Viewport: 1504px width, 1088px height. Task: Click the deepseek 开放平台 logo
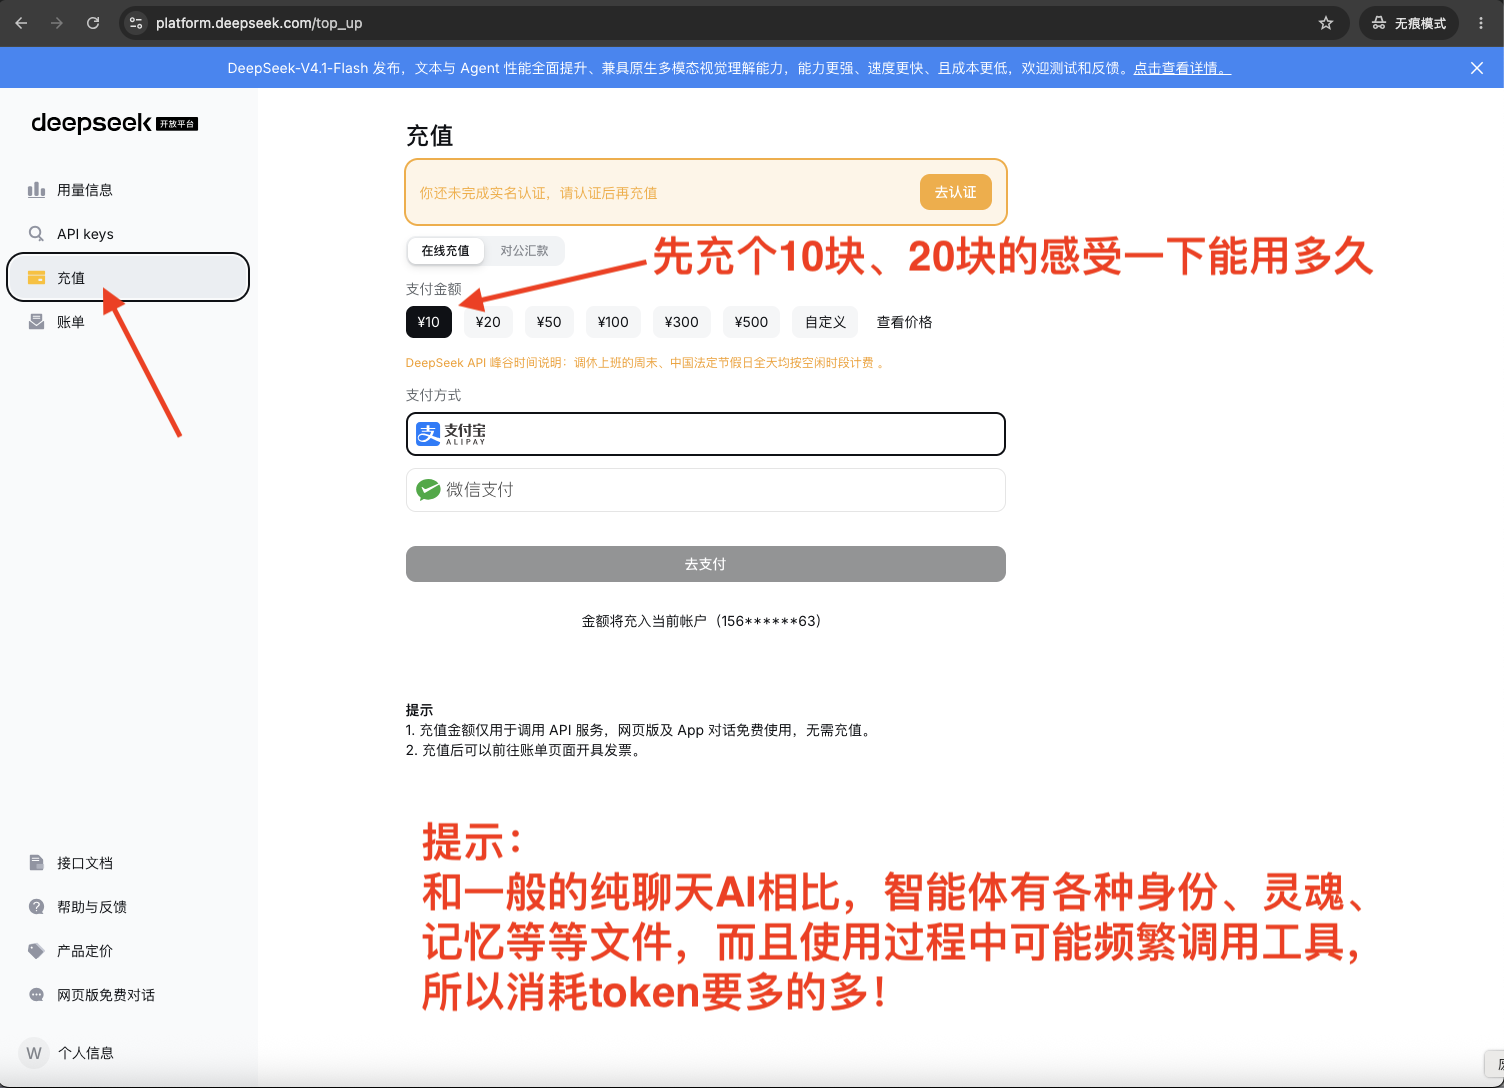coord(114,123)
